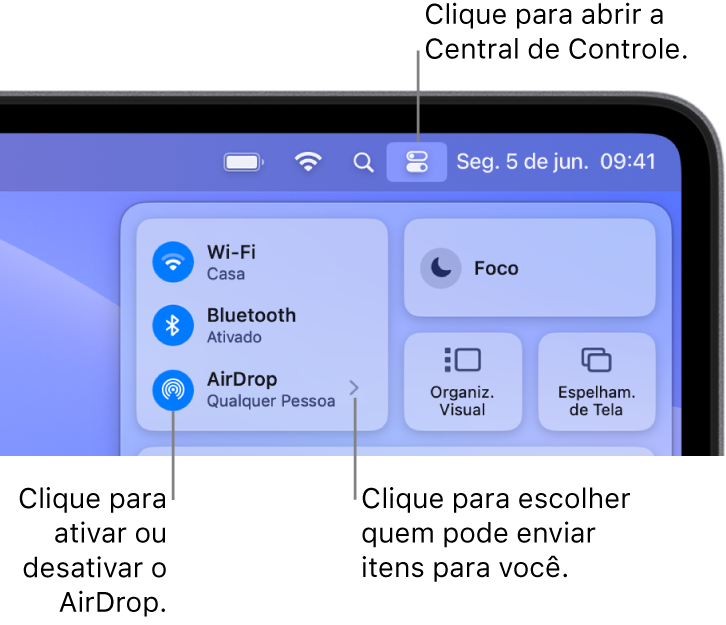Click the Wi-Fi label text
Viewport: 726px width, 625px height.
[x=232, y=252]
